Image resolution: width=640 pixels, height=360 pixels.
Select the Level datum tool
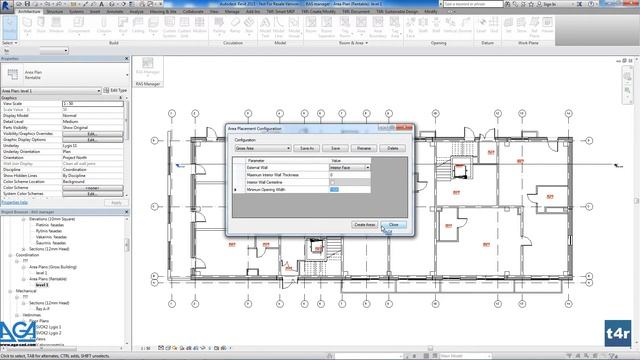coord(482,25)
